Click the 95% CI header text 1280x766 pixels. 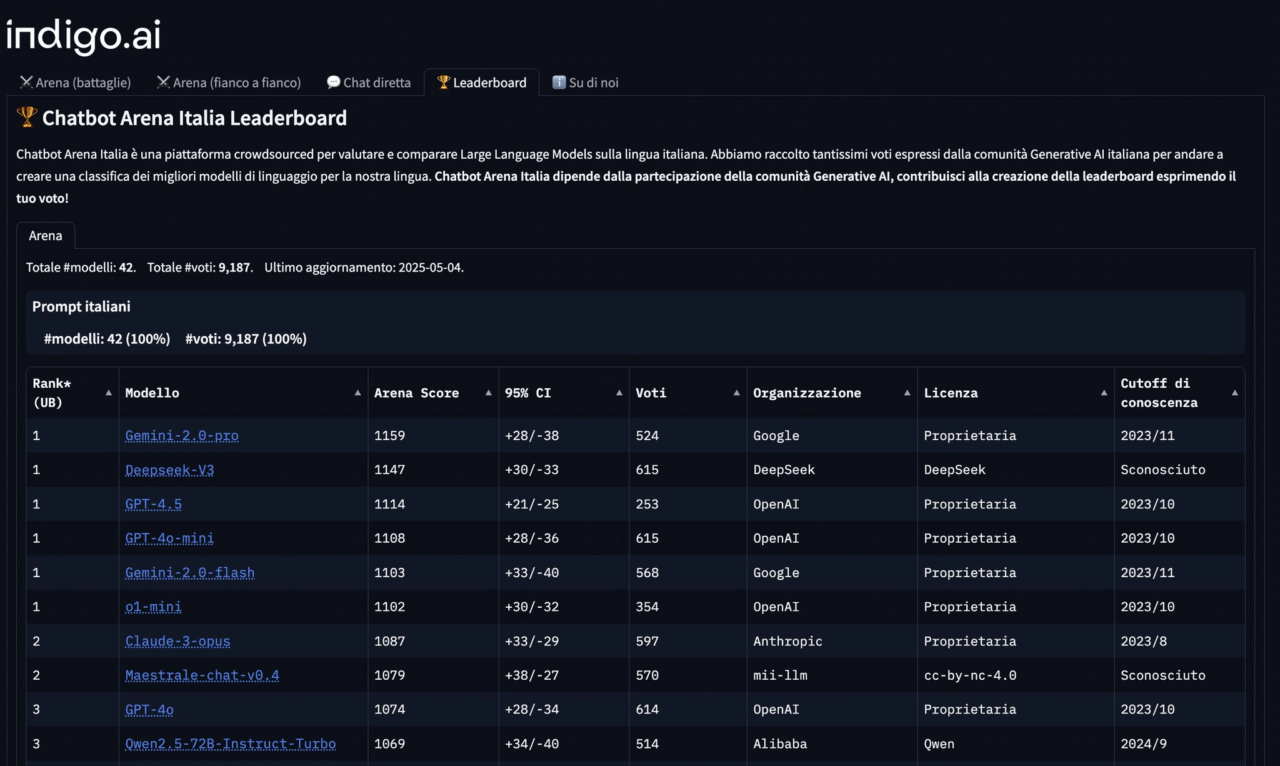[x=528, y=393]
